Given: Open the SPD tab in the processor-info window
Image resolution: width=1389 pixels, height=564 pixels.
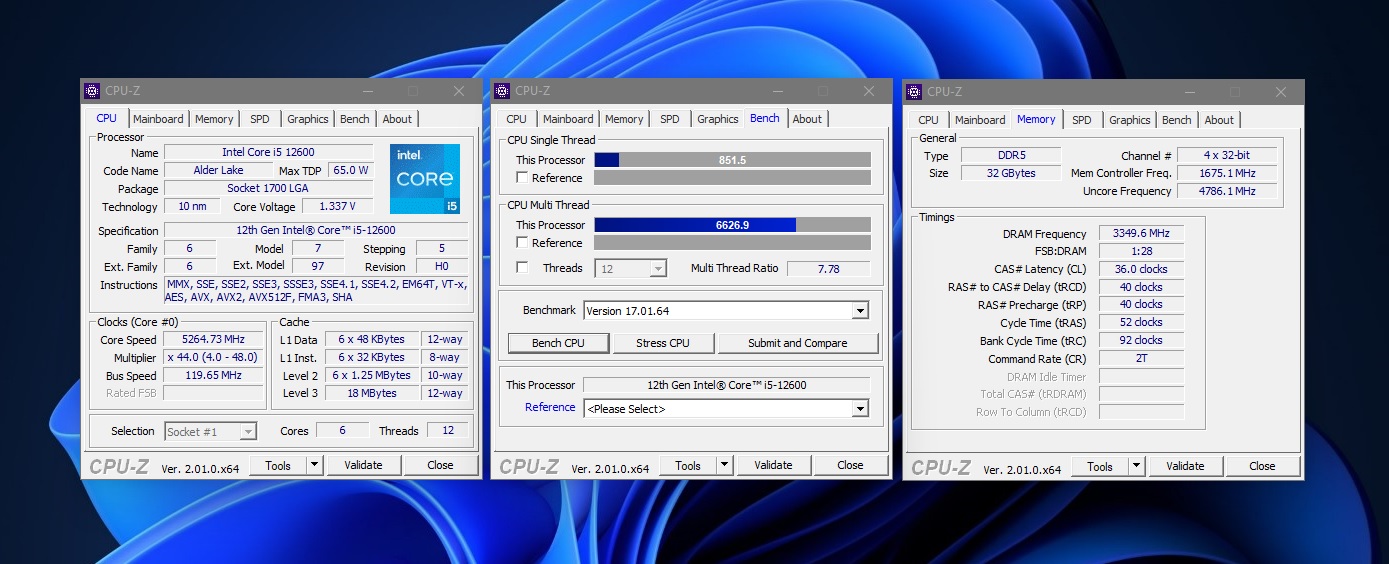Looking at the screenshot, I should (x=260, y=119).
